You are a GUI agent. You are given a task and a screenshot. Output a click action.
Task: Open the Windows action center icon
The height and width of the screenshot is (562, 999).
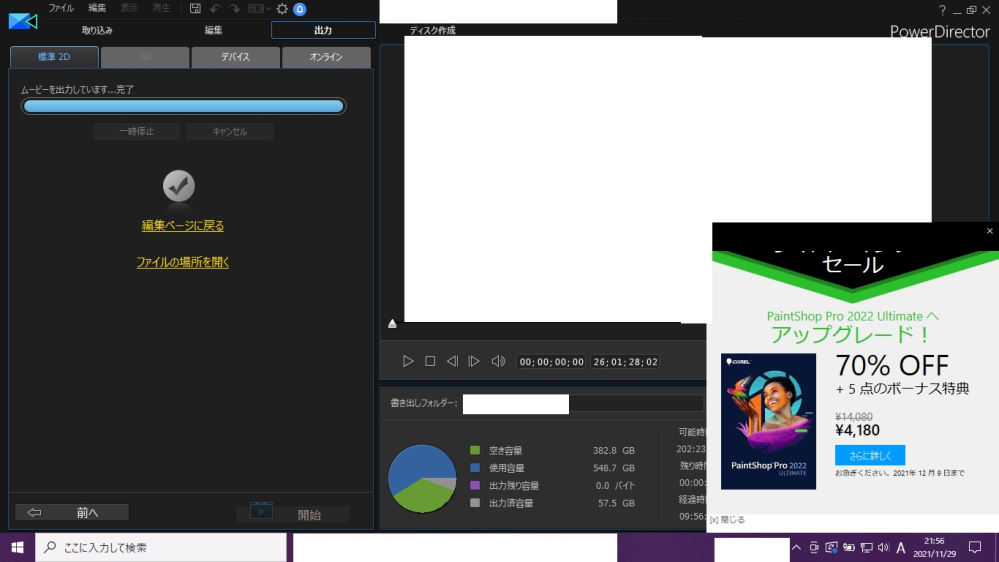975,547
